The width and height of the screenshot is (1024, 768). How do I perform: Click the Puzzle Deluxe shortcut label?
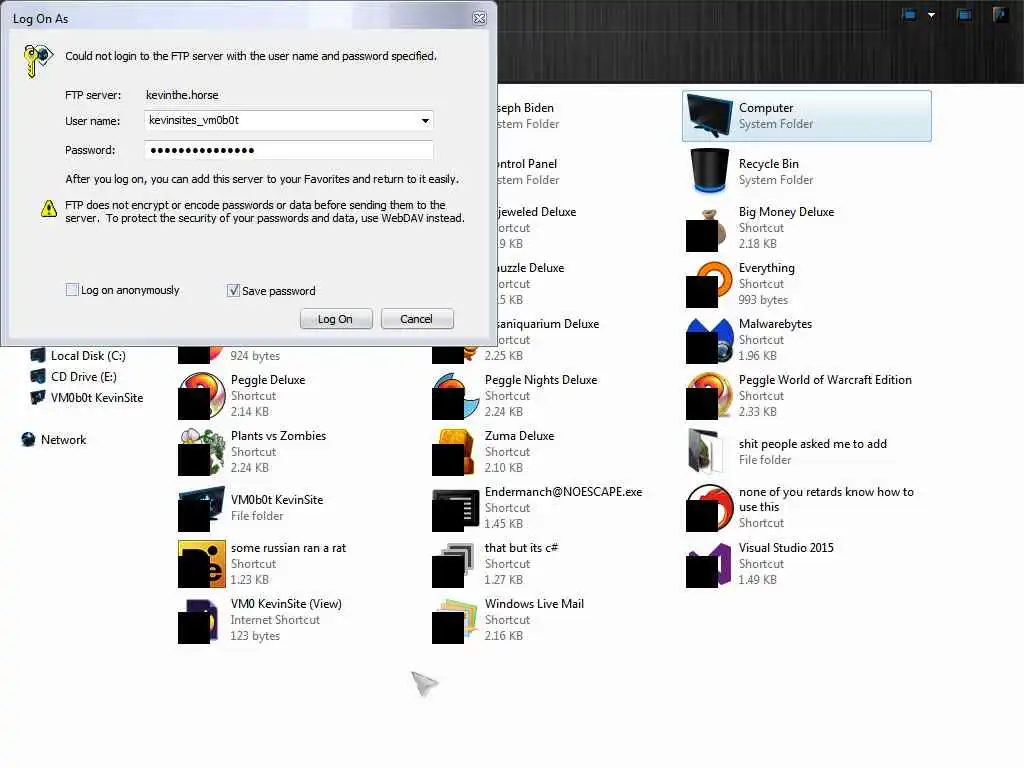(530, 268)
